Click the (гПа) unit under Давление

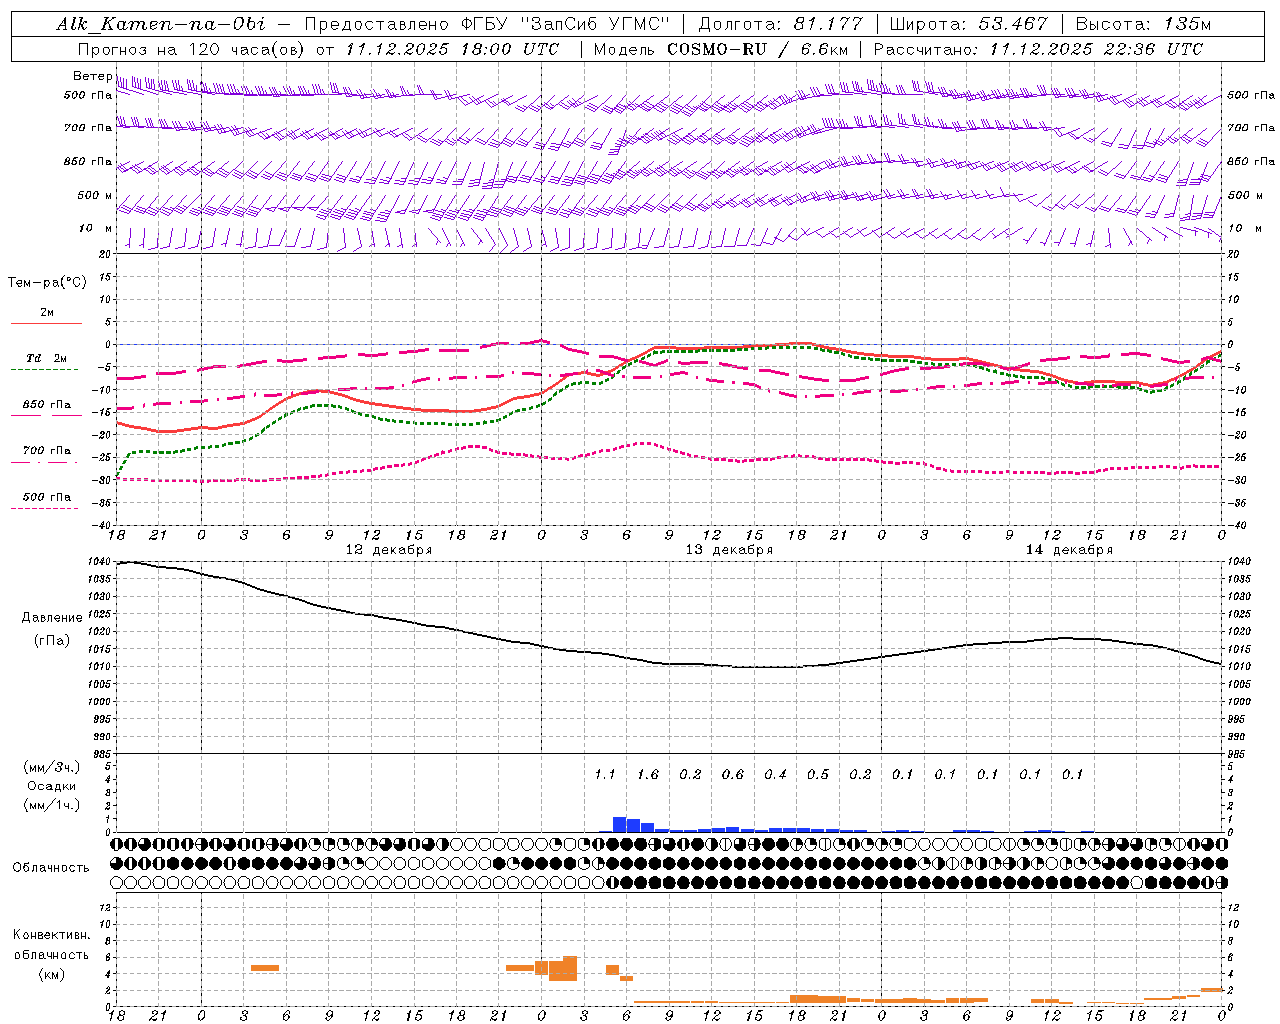pos(52,640)
